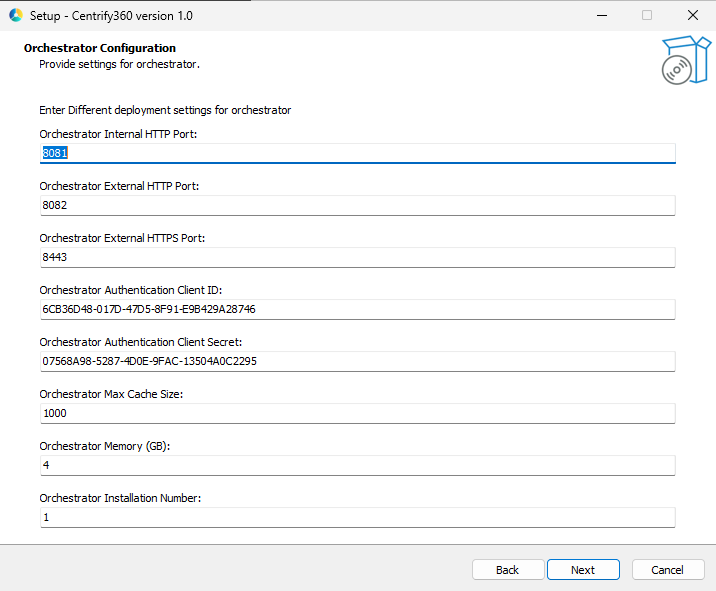The height and width of the screenshot is (591, 716).
Task: Select the Orchestrator External HTTPS Port field
Action: [x=358, y=257]
